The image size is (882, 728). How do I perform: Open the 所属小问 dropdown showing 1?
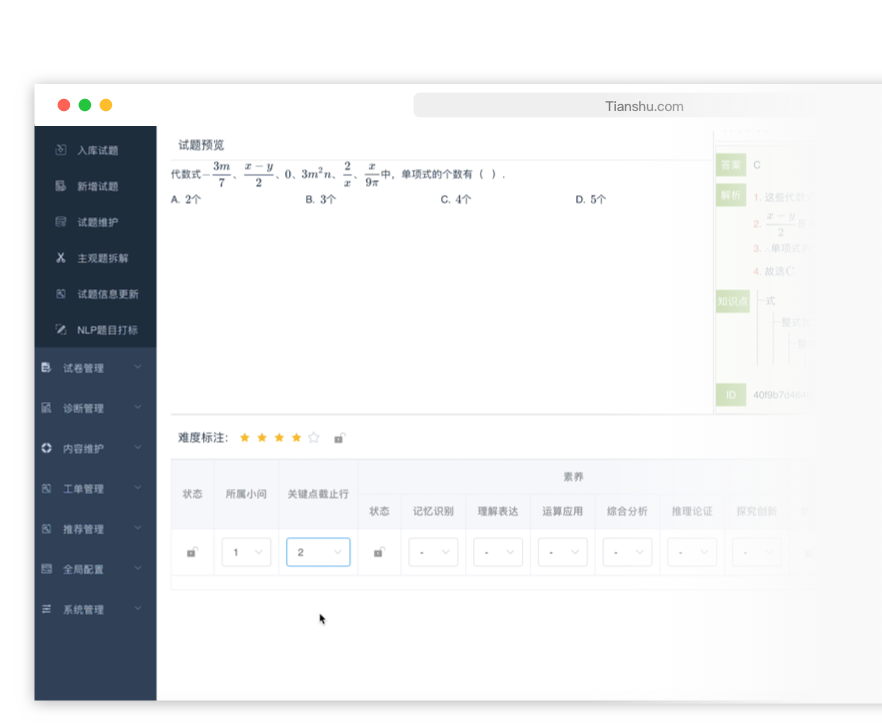pos(246,552)
